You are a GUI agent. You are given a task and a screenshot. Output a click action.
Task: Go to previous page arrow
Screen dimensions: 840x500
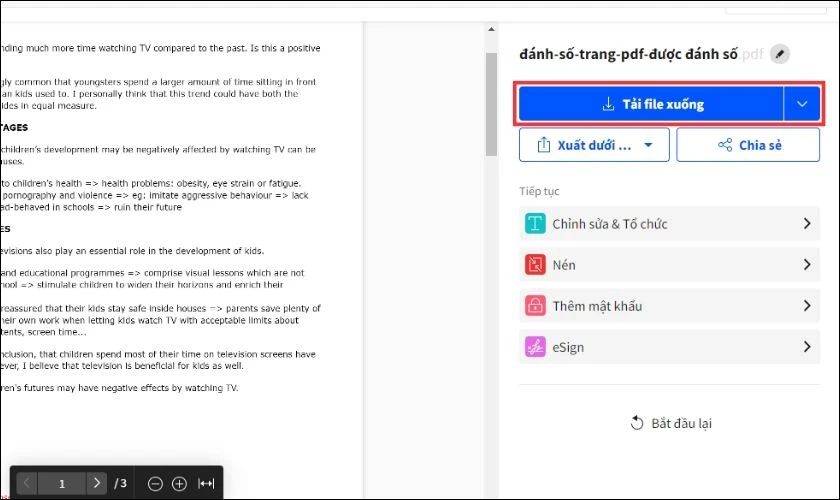point(27,483)
